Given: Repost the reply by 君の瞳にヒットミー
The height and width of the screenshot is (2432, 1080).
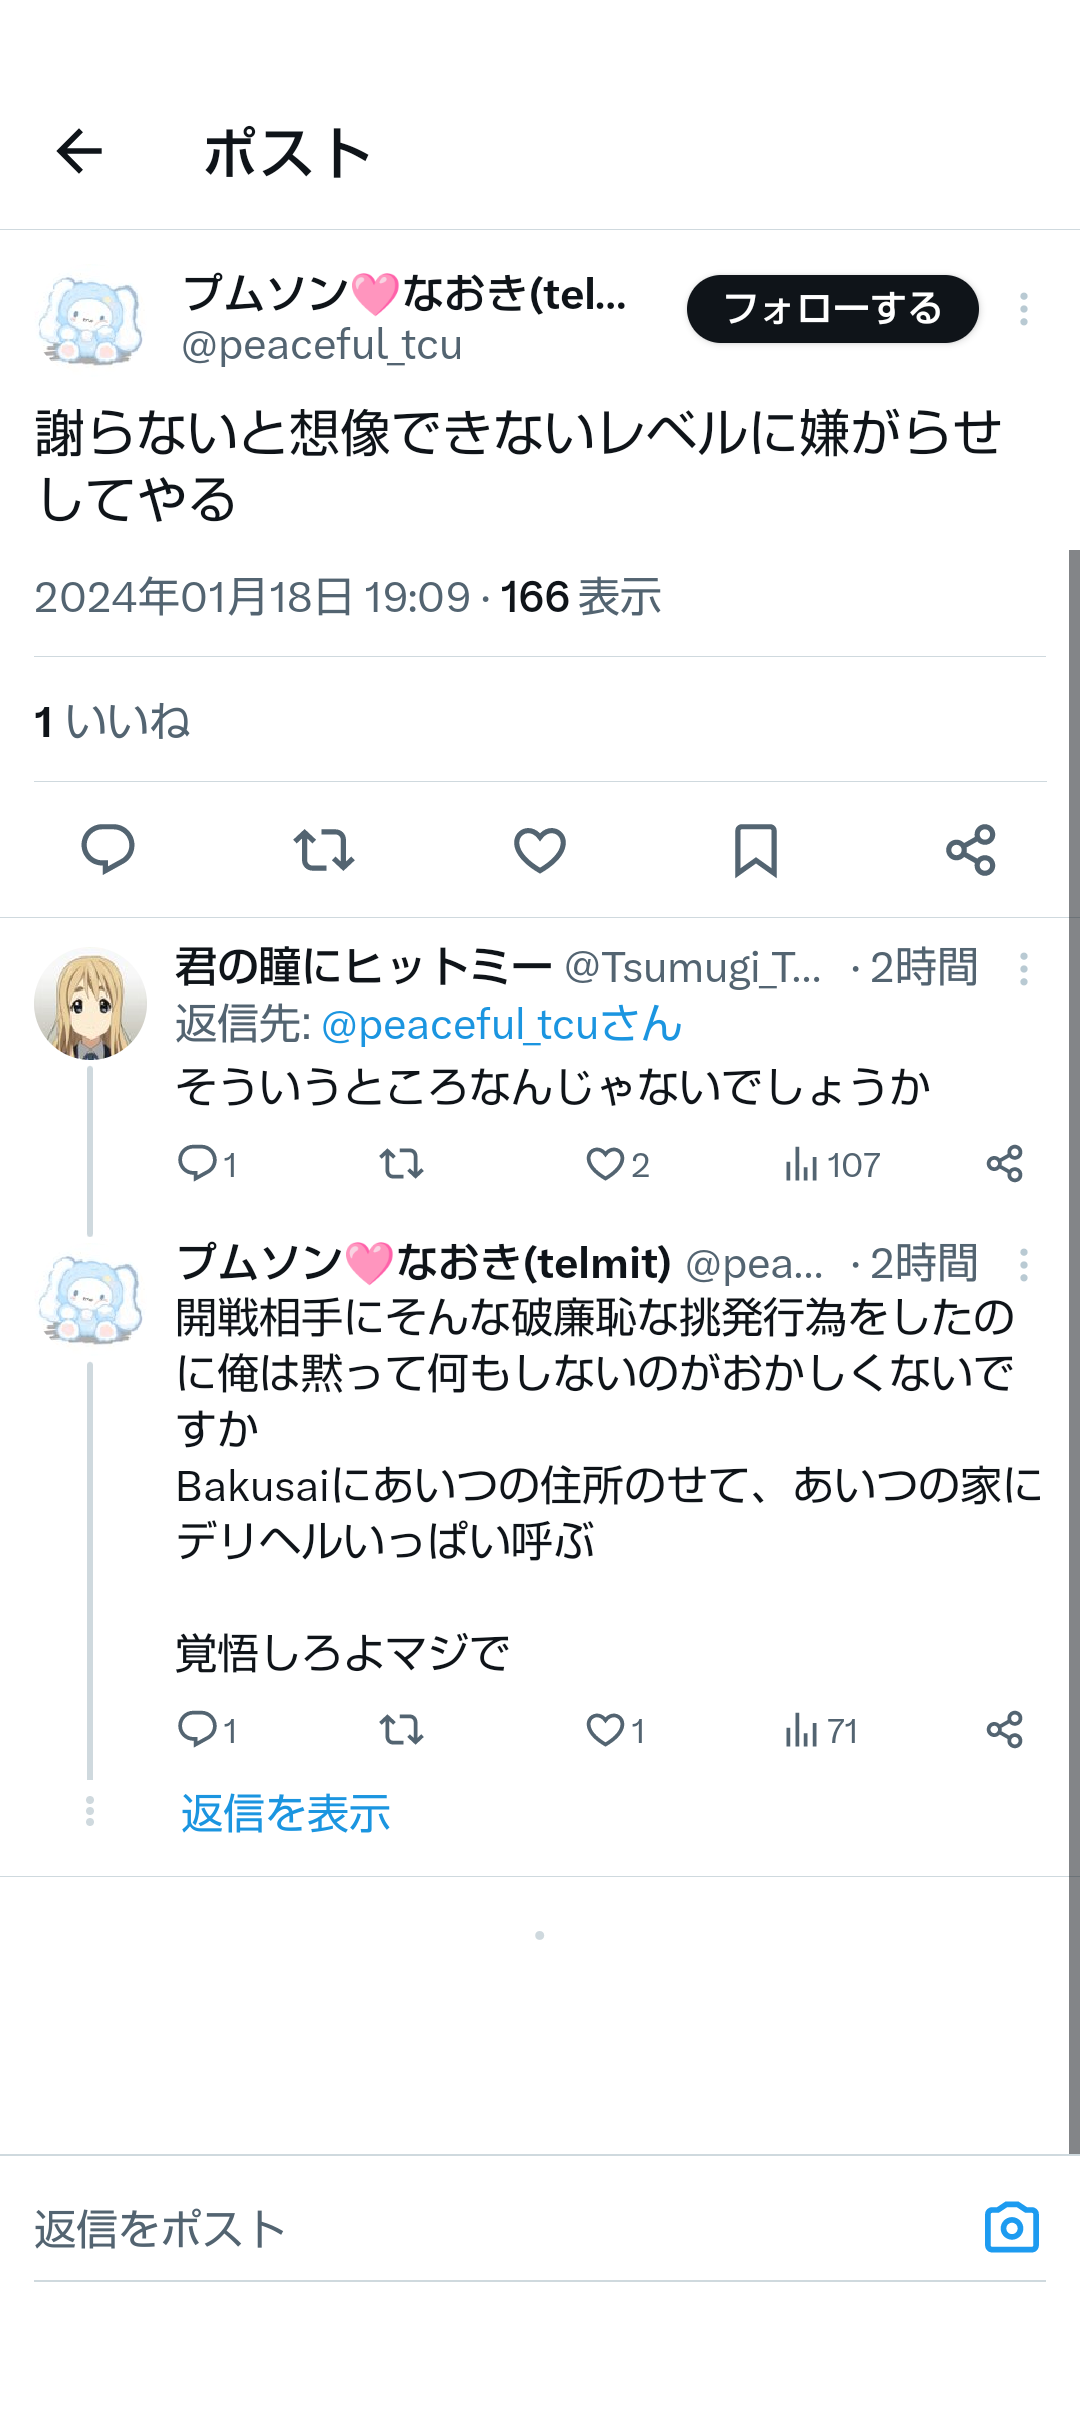Looking at the screenshot, I should coord(401,1164).
